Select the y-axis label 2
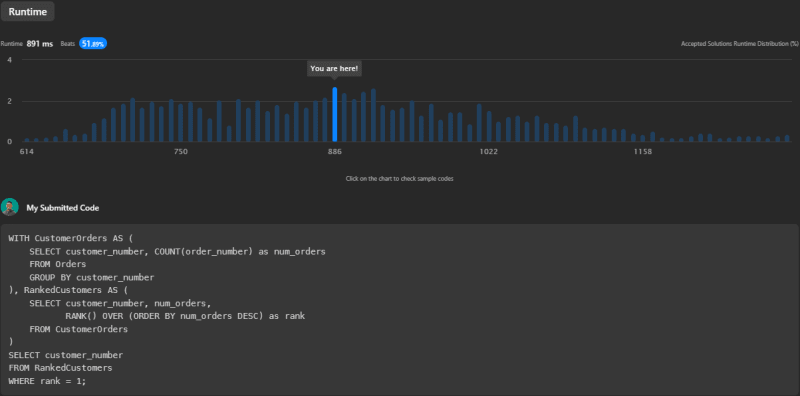Viewport: 800px width, 396px height. pyautogui.click(x=10, y=101)
